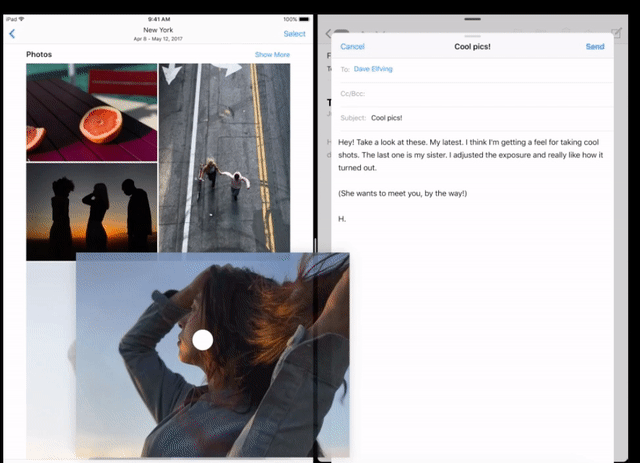This screenshot has width=640, height=463.
Task: Tap the compose icon behind the mail sheet
Action: 617,33
